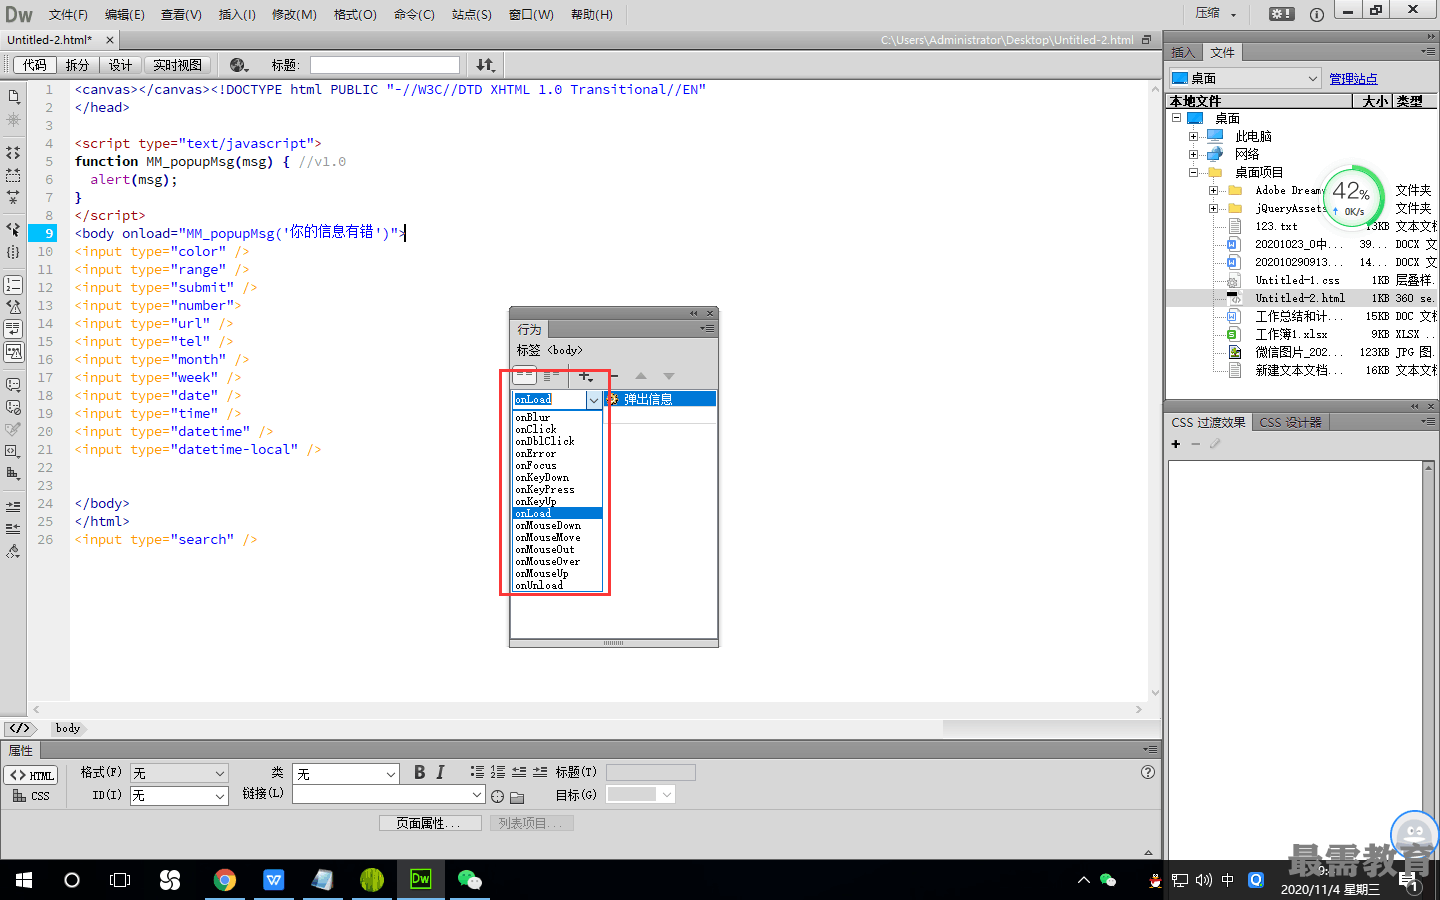
Task: Switch to the 插入 panel tab
Action: [x=1183, y=52]
